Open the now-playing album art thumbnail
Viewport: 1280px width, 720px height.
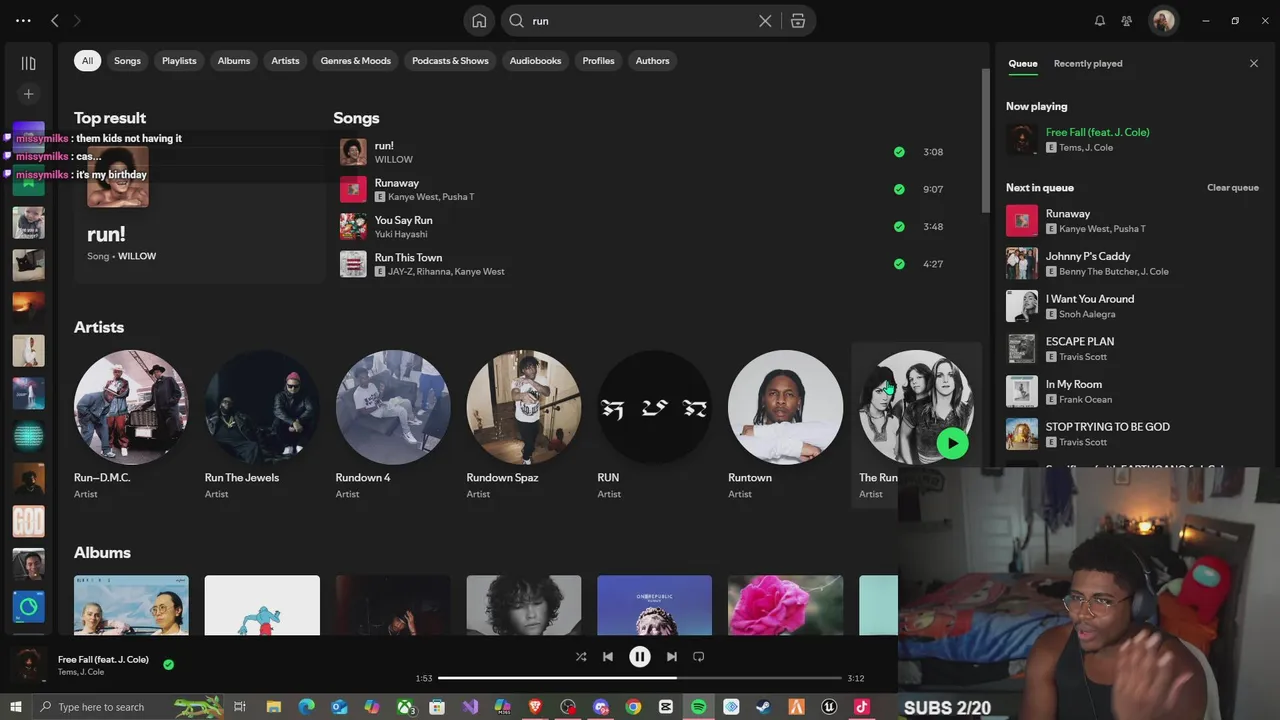pyautogui.click(x=29, y=664)
